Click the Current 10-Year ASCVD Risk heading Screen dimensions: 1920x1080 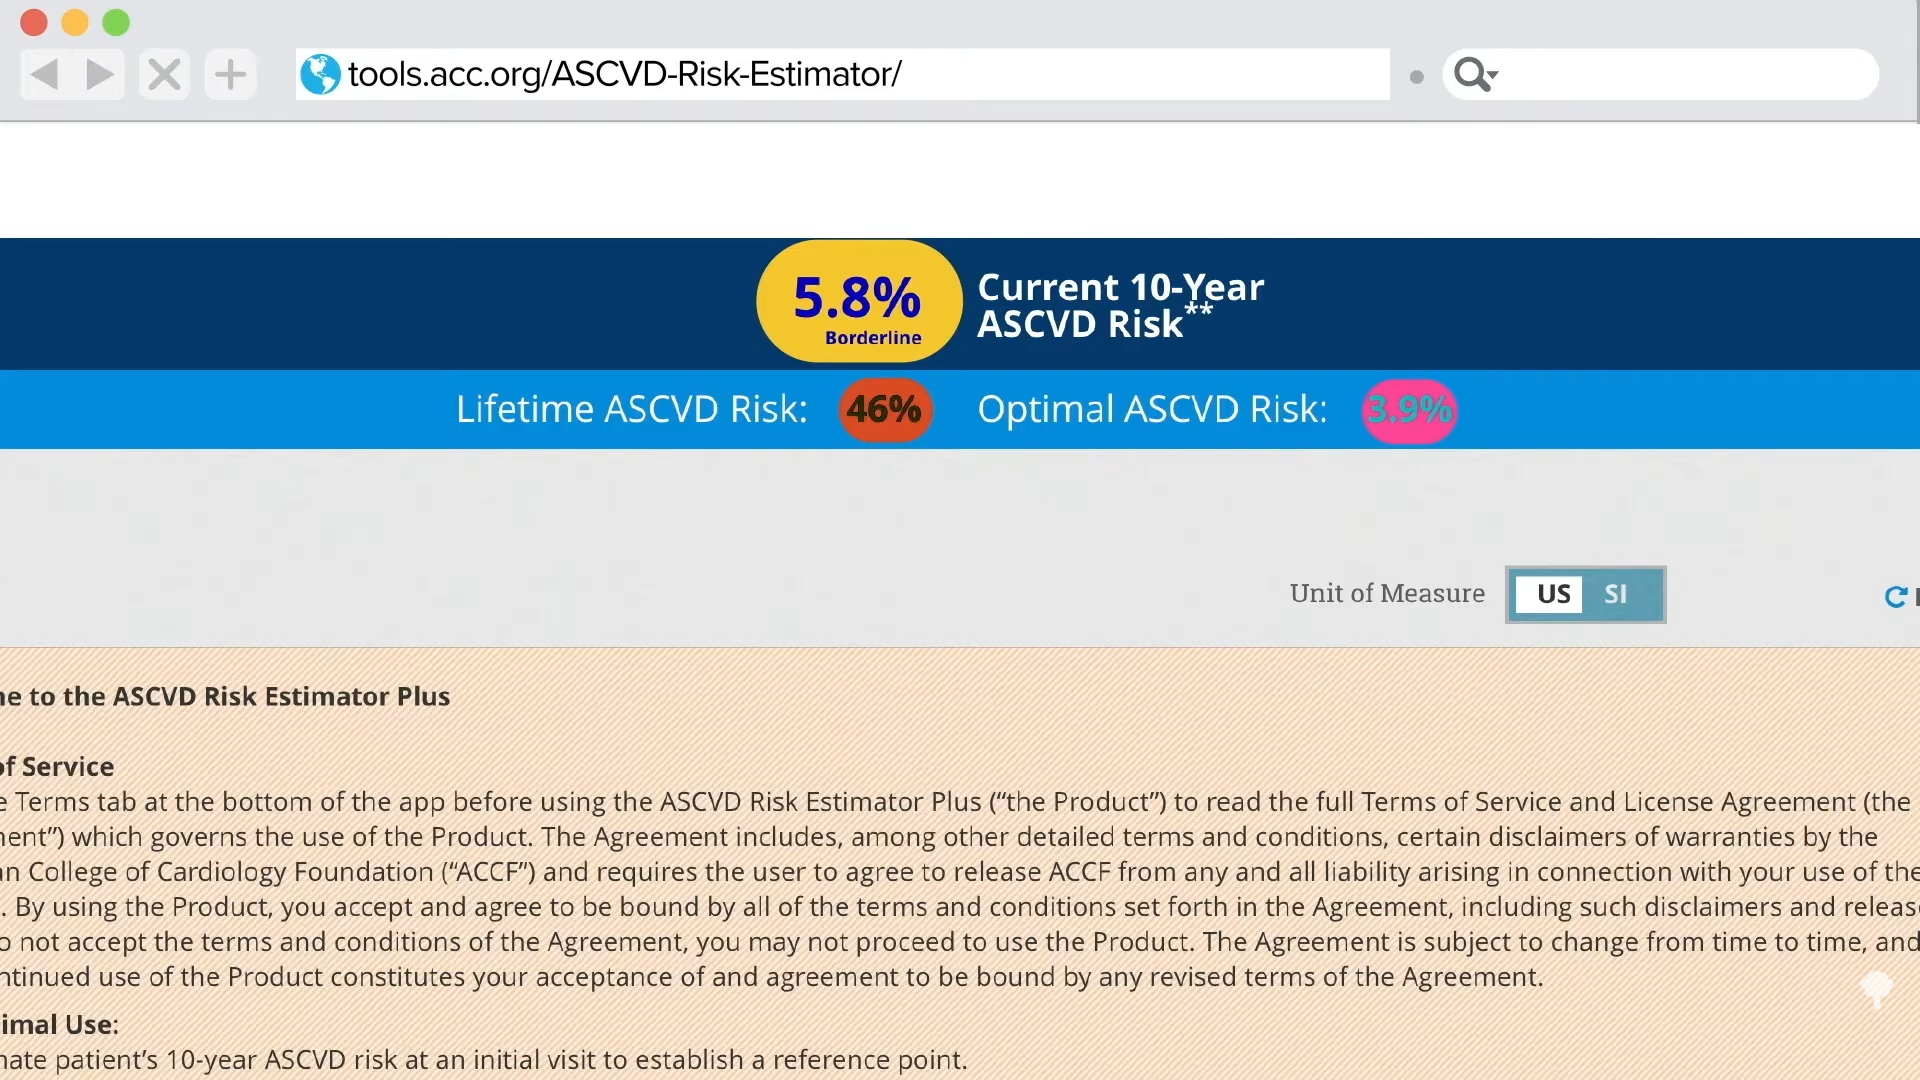point(1120,305)
